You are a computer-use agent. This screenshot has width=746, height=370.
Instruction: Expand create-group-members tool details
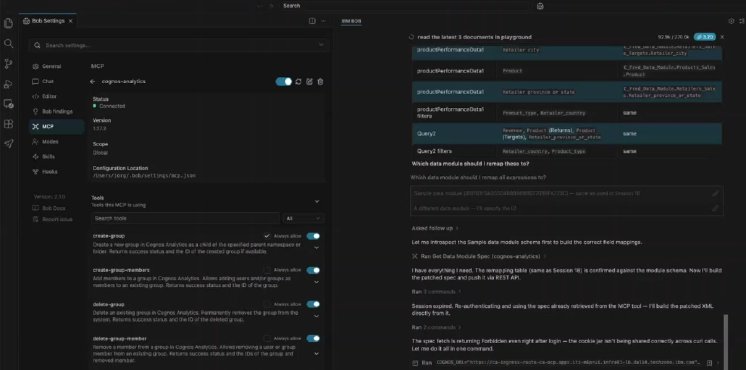tap(316, 282)
